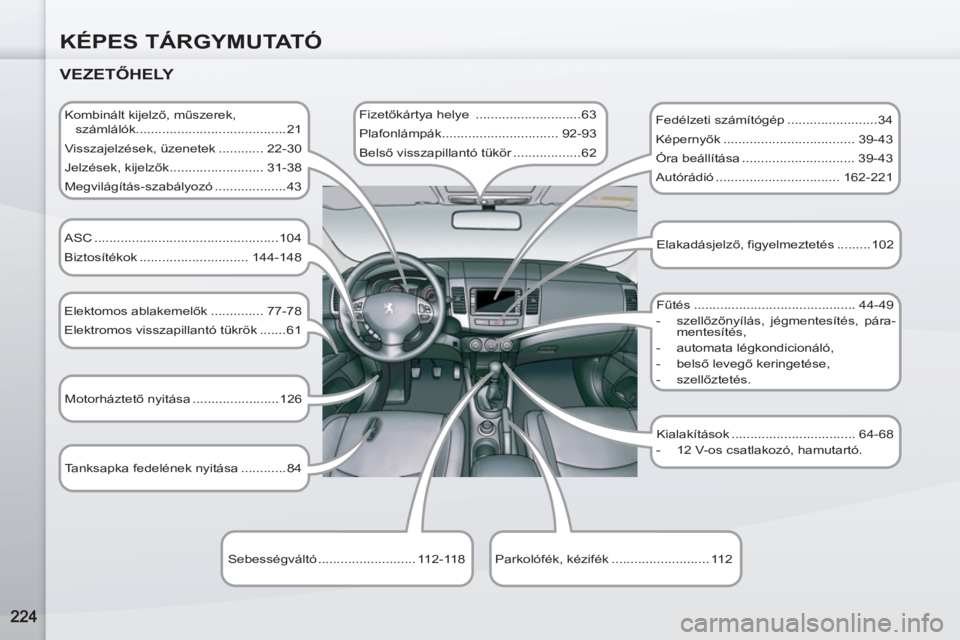
Task: Click 'Elektromos visszapillantó tükrök 61' entry
Action: (183, 329)
